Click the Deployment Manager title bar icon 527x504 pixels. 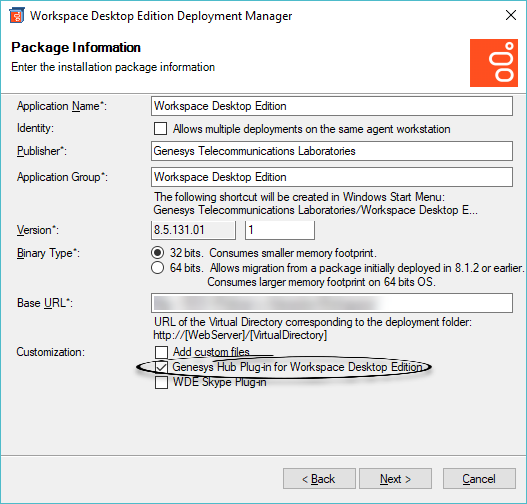coord(17,15)
